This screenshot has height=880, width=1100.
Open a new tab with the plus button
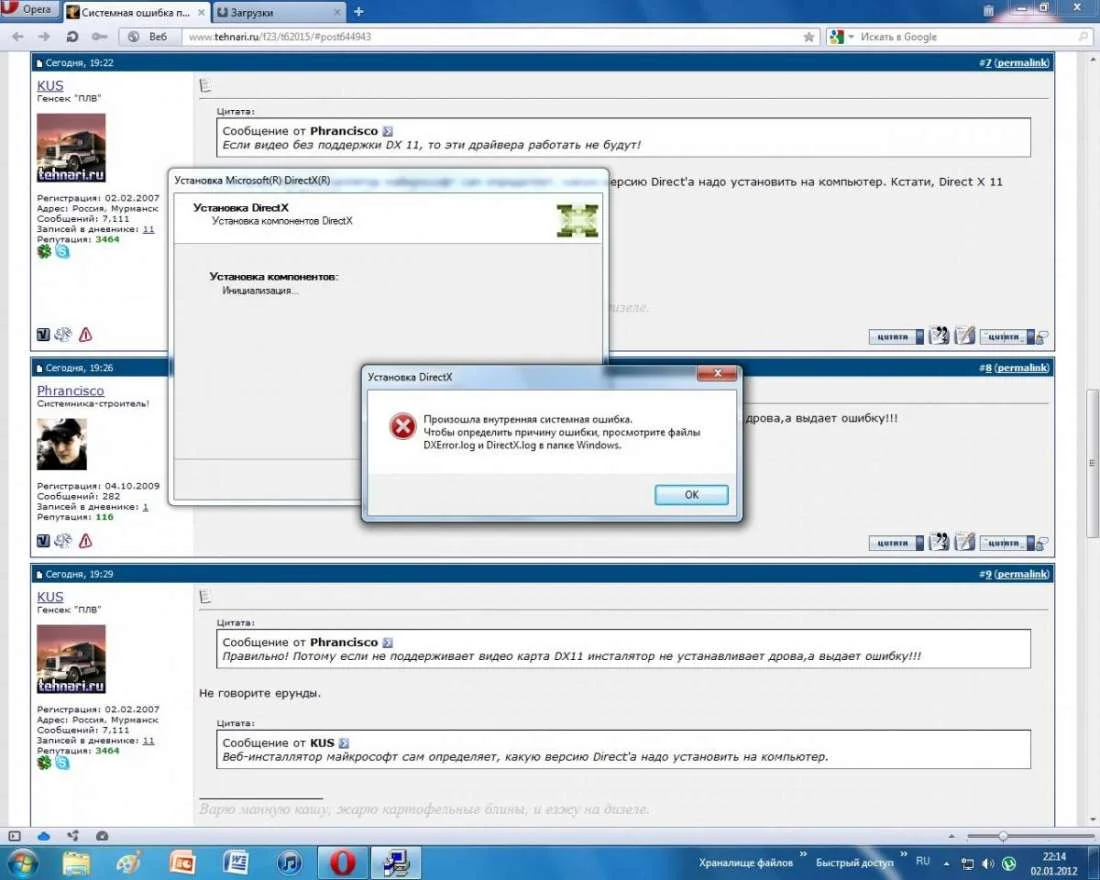(358, 12)
